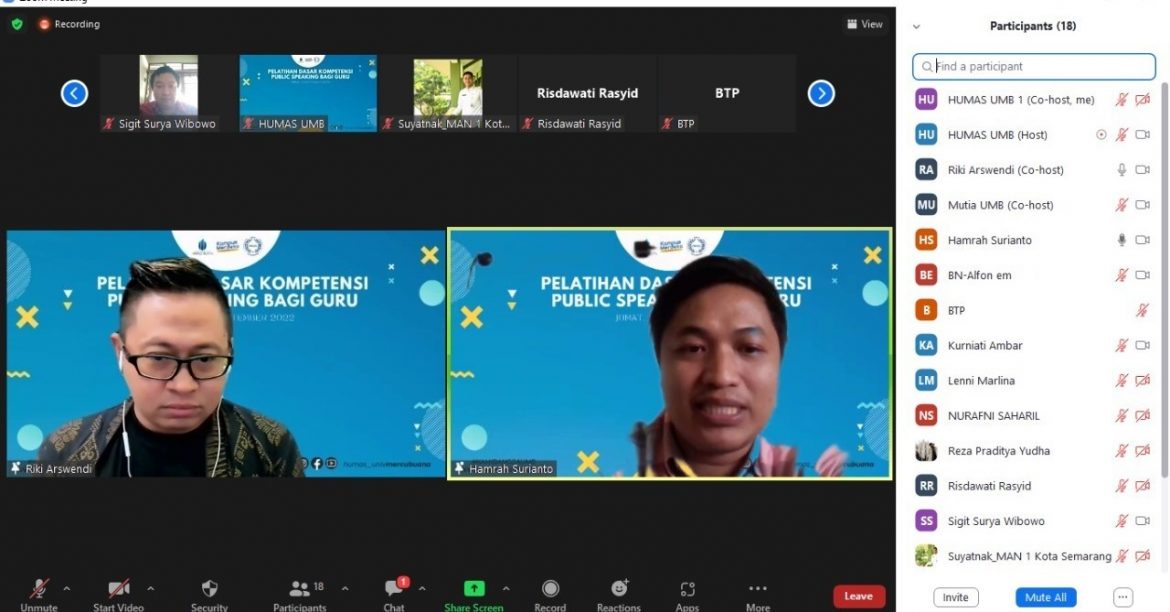Screen dimensions: 1170x612
Task: Click the Record icon in the toolbar
Action: pos(549,588)
